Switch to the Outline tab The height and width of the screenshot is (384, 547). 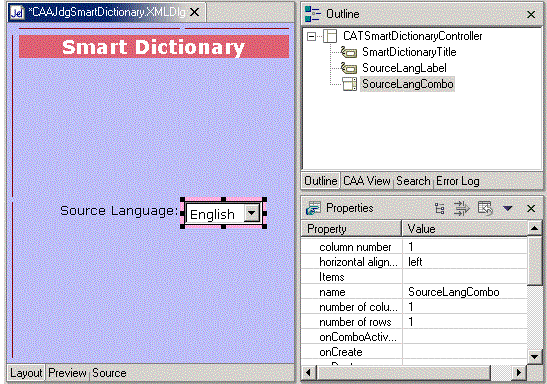[x=321, y=181]
